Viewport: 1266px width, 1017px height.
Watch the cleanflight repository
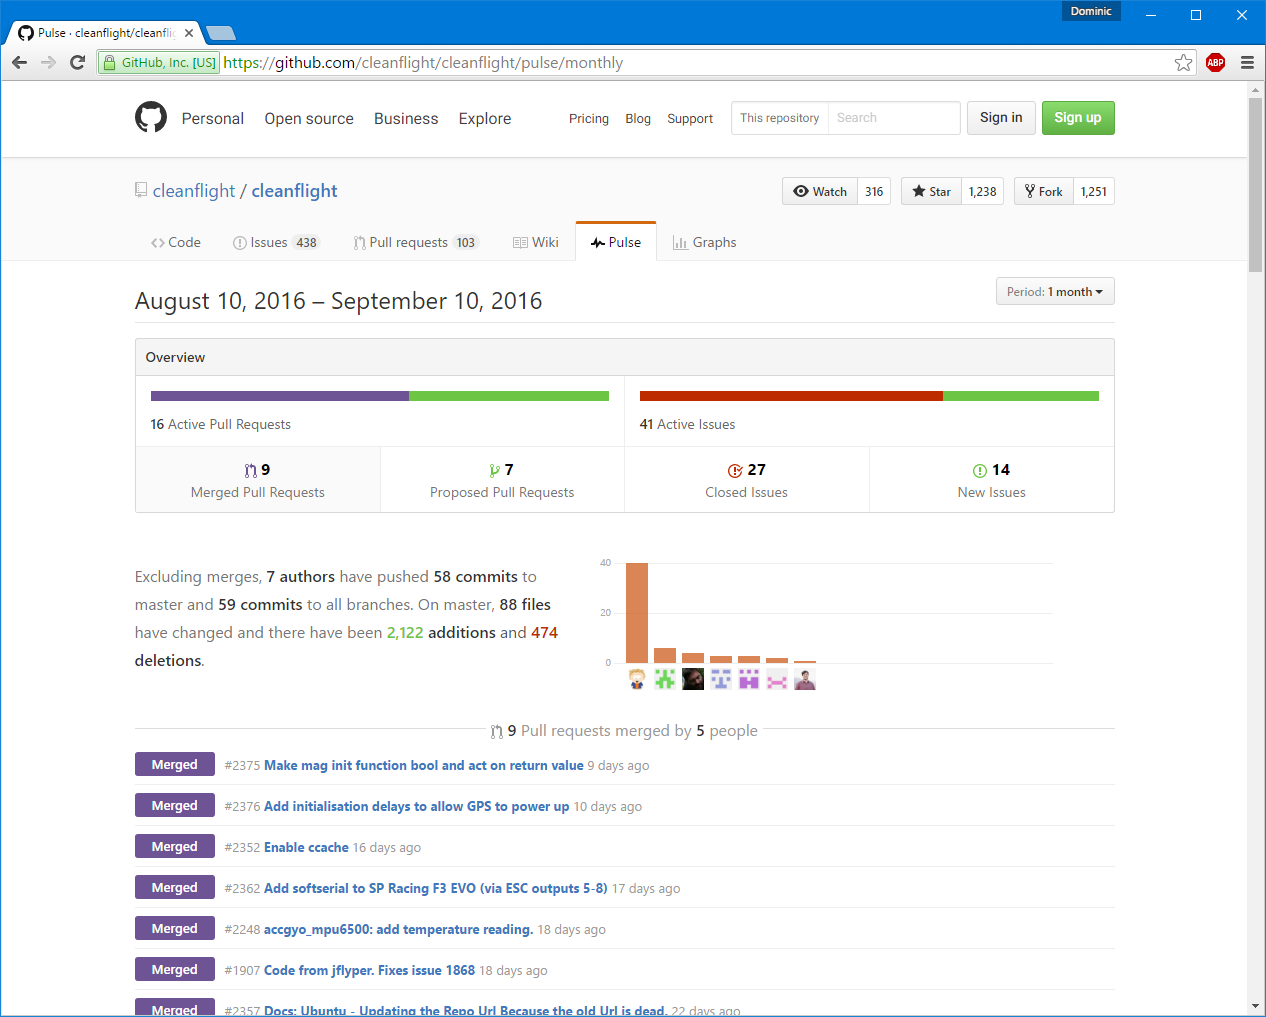820,191
